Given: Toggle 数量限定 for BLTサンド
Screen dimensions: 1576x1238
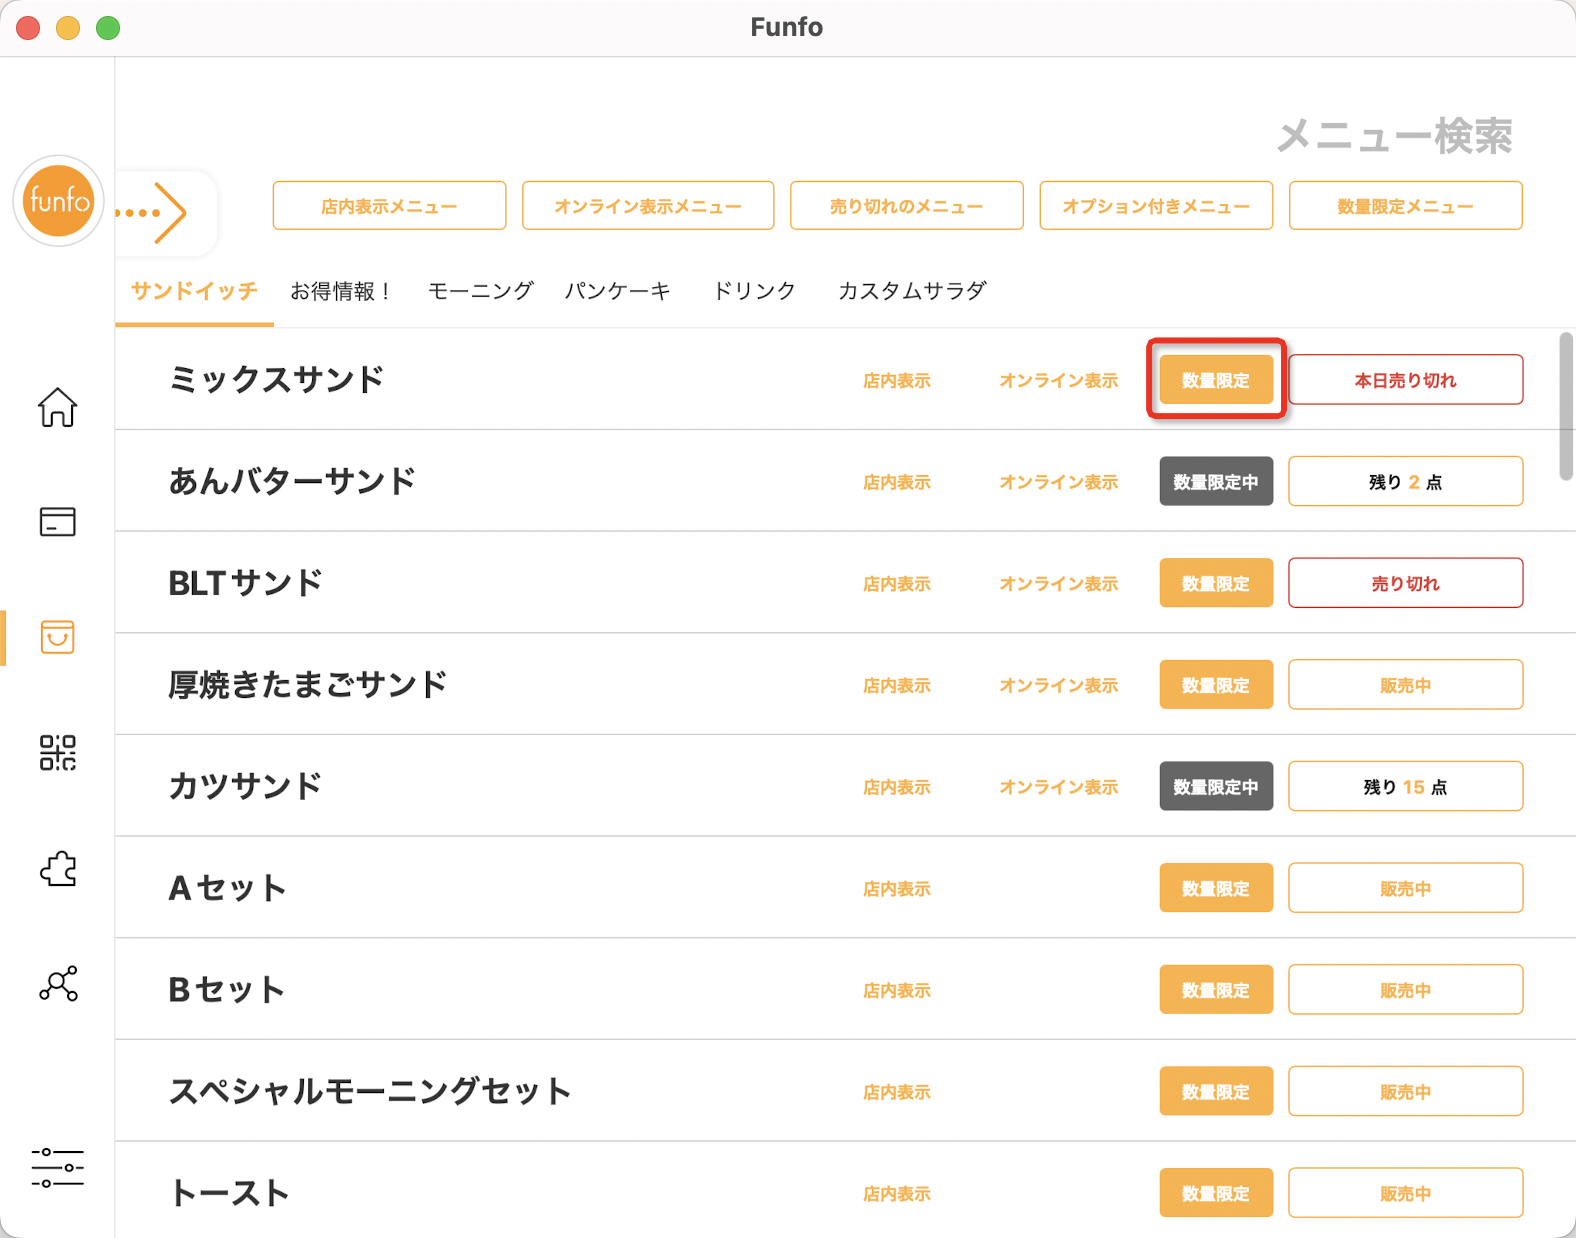Looking at the screenshot, I should tap(1216, 583).
